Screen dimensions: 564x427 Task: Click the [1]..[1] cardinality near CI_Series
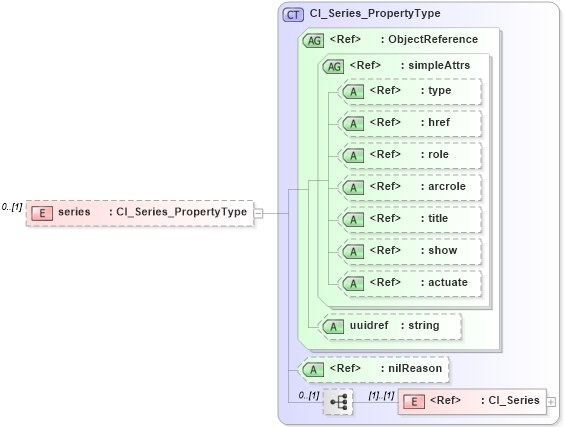tap(381, 395)
